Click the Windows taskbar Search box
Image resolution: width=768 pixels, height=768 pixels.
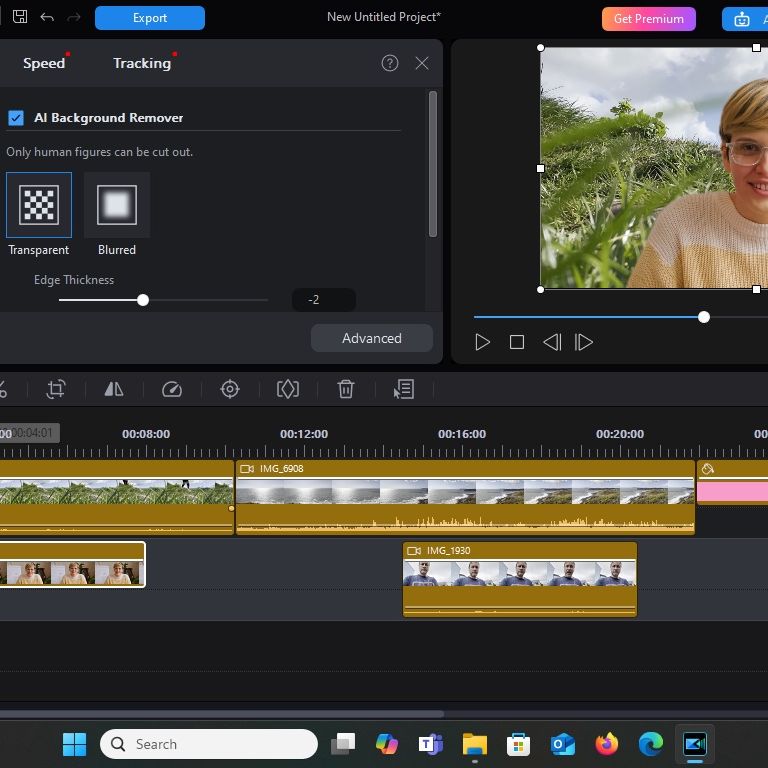209,744
